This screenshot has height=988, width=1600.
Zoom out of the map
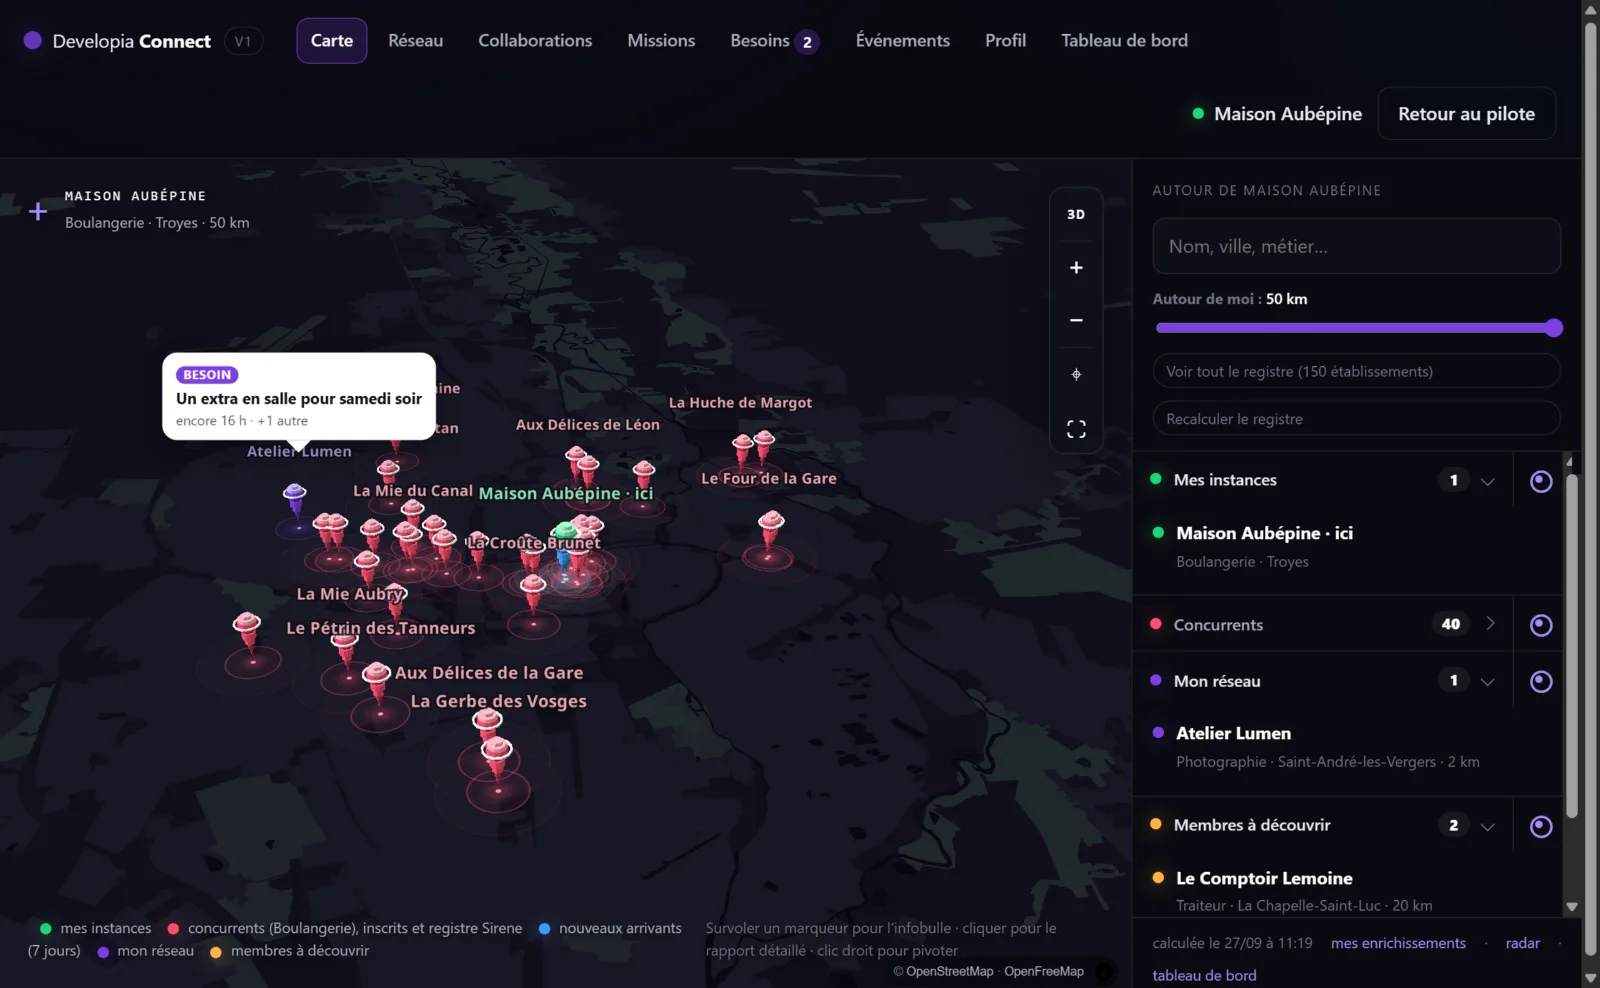point(1076,320)
